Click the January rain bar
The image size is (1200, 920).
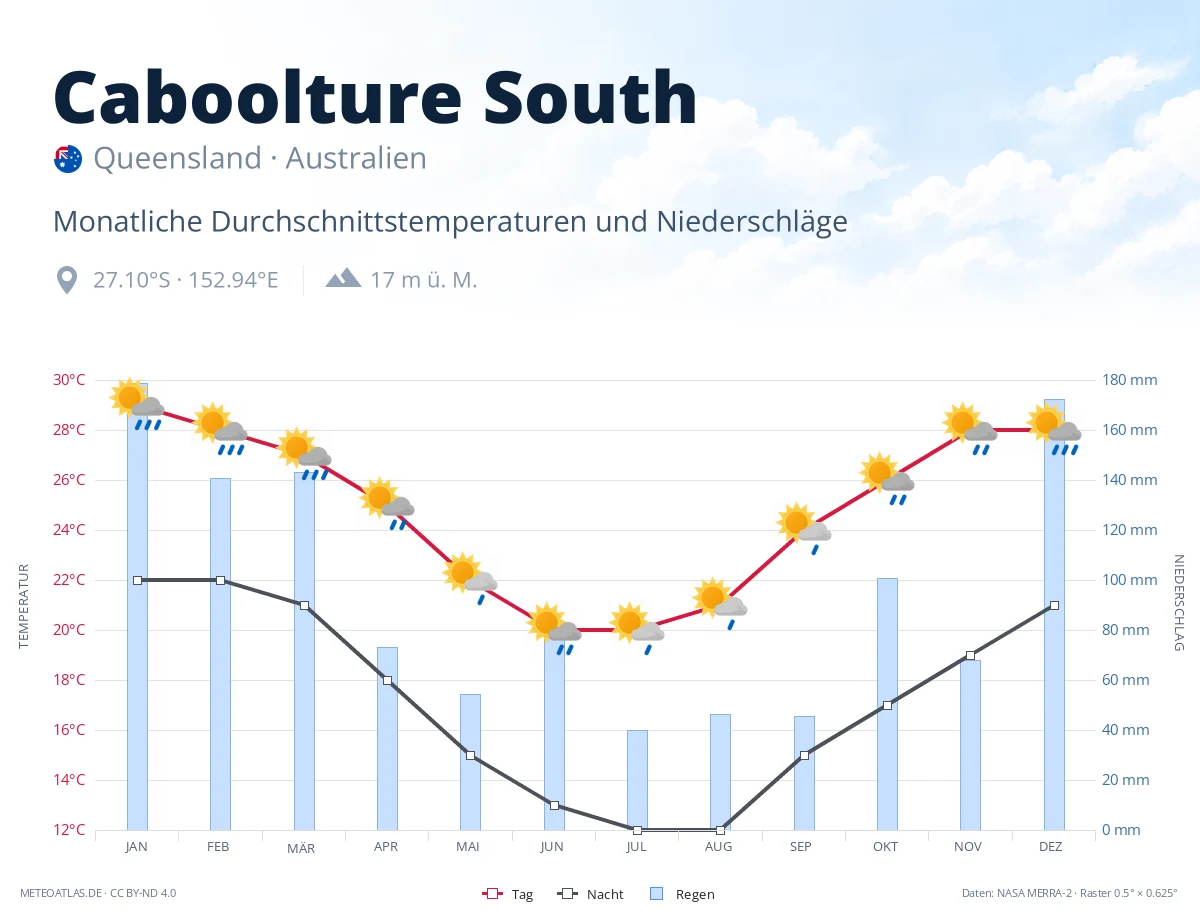(137, 607)
